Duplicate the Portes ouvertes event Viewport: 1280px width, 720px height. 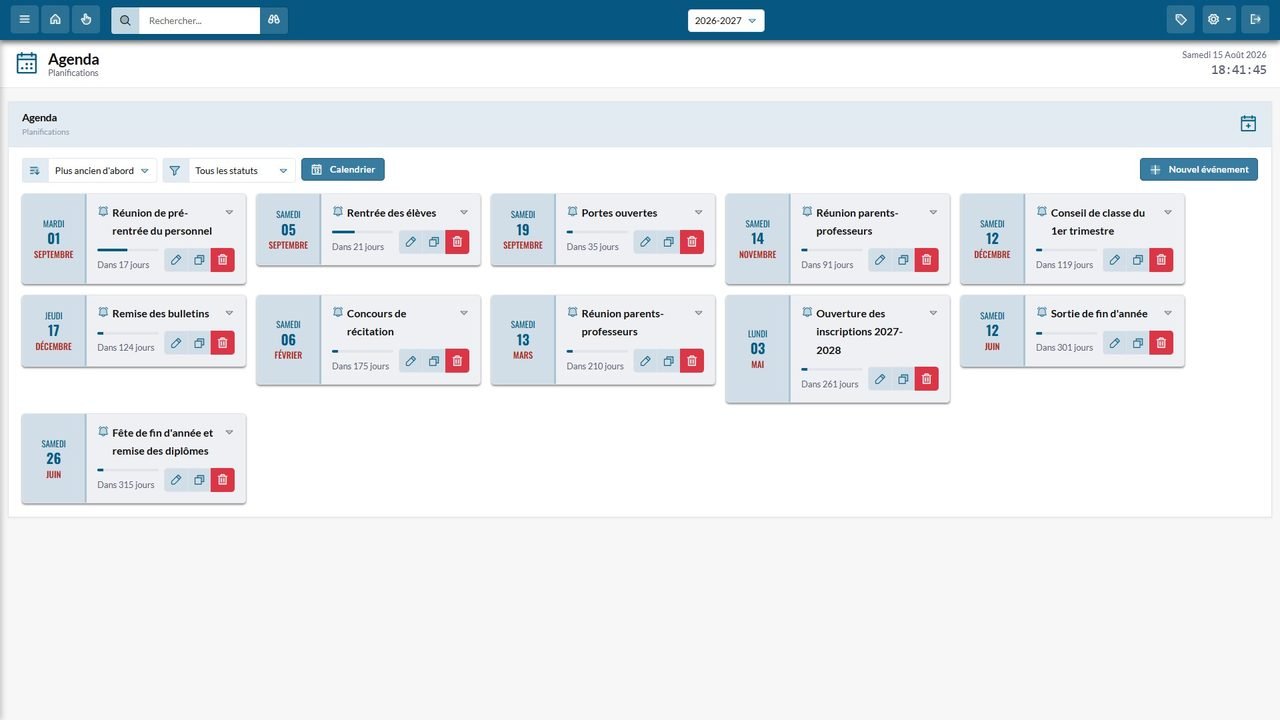point(669,242)
